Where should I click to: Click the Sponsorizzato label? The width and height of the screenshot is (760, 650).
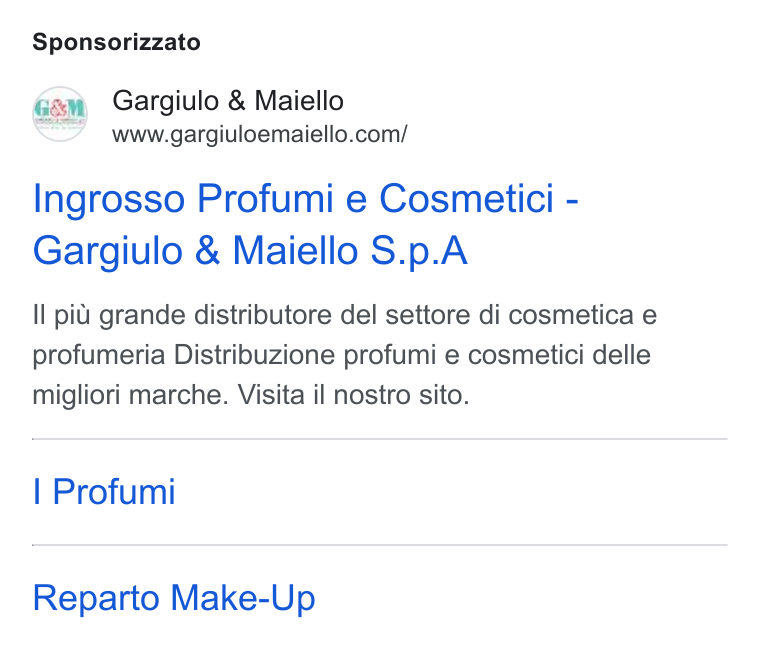pyautogui.click(x=116, y=42)
